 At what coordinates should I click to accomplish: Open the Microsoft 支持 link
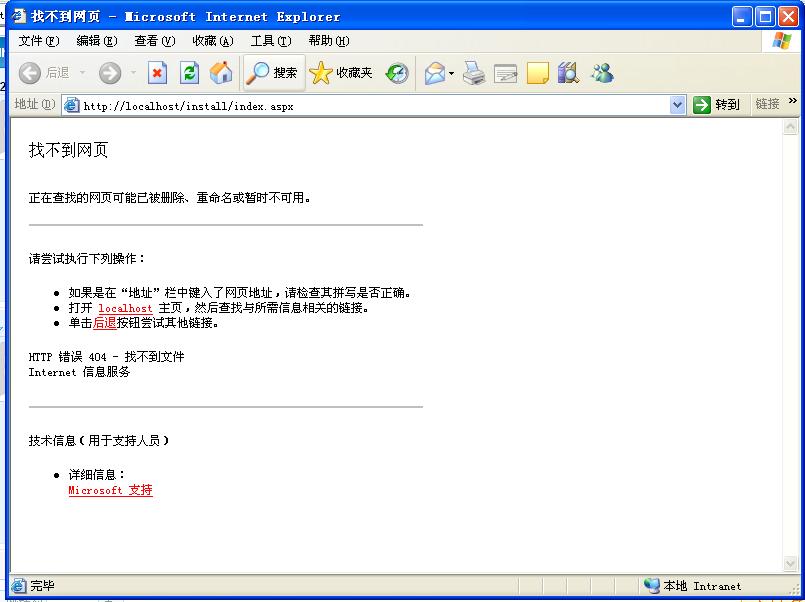click(110, 490)
